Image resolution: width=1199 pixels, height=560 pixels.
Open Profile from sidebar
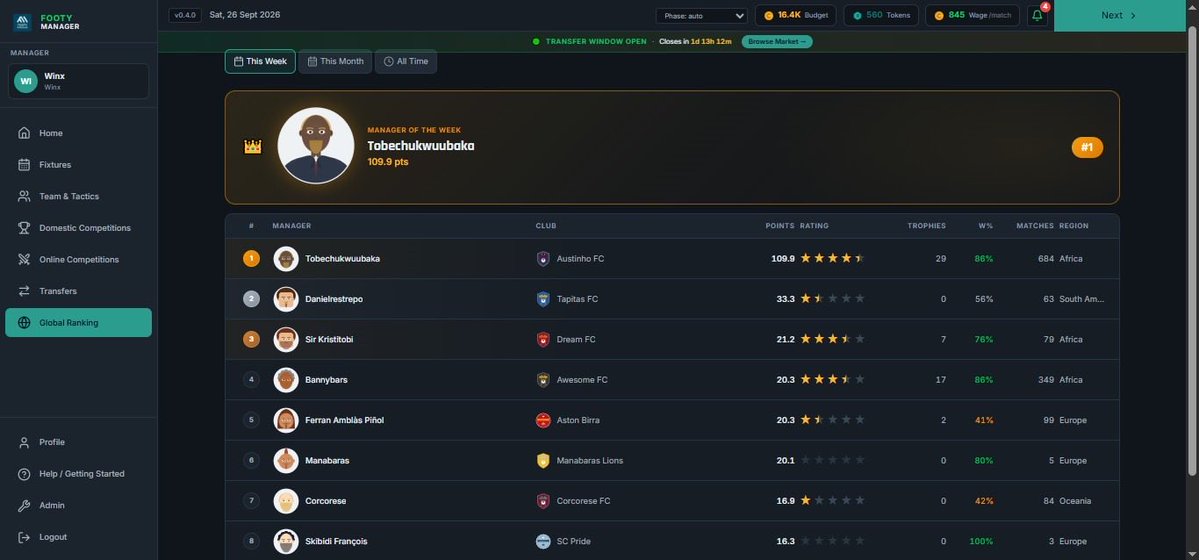click(x=78, y=442)
